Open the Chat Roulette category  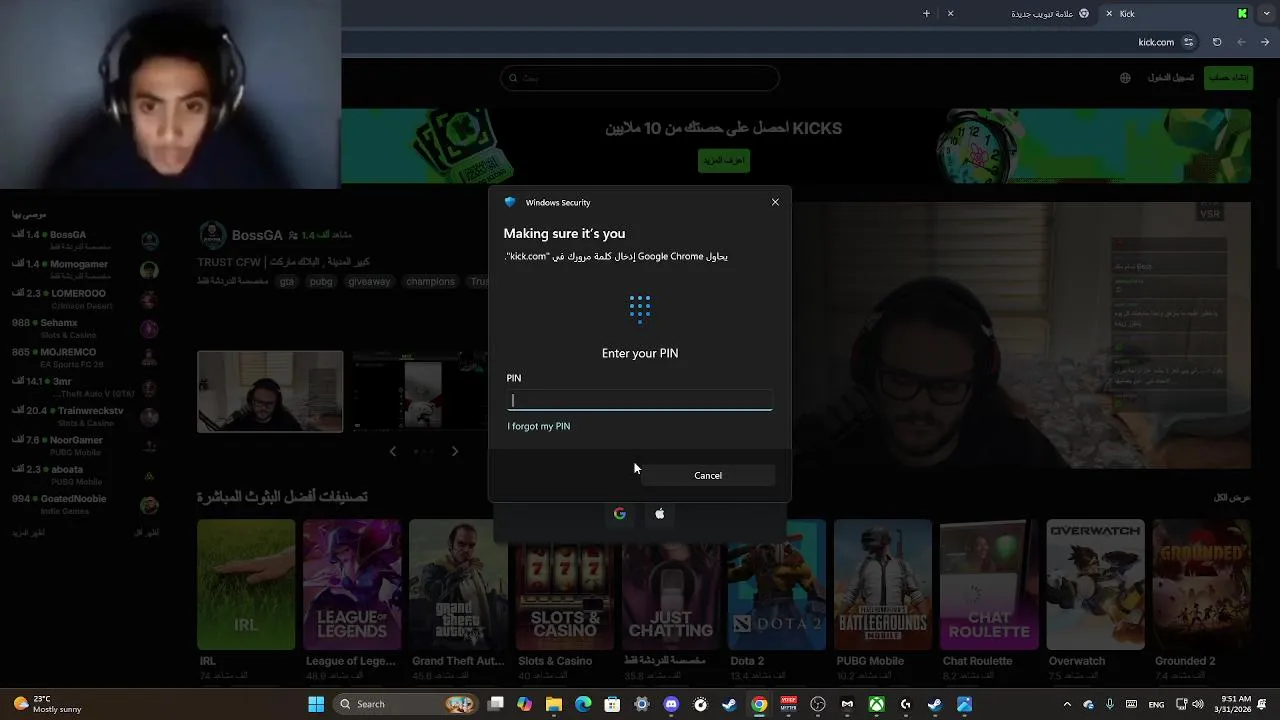(989, 585)
